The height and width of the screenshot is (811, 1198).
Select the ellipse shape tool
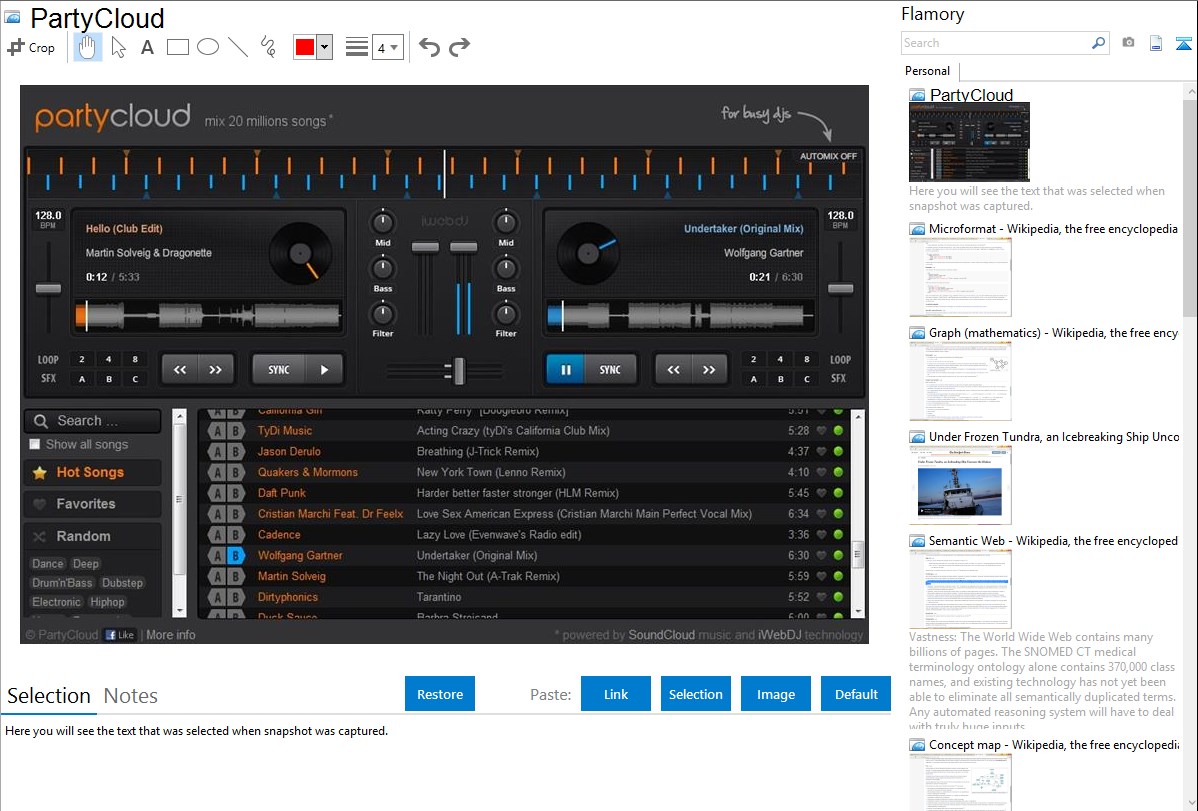point(208,47)
